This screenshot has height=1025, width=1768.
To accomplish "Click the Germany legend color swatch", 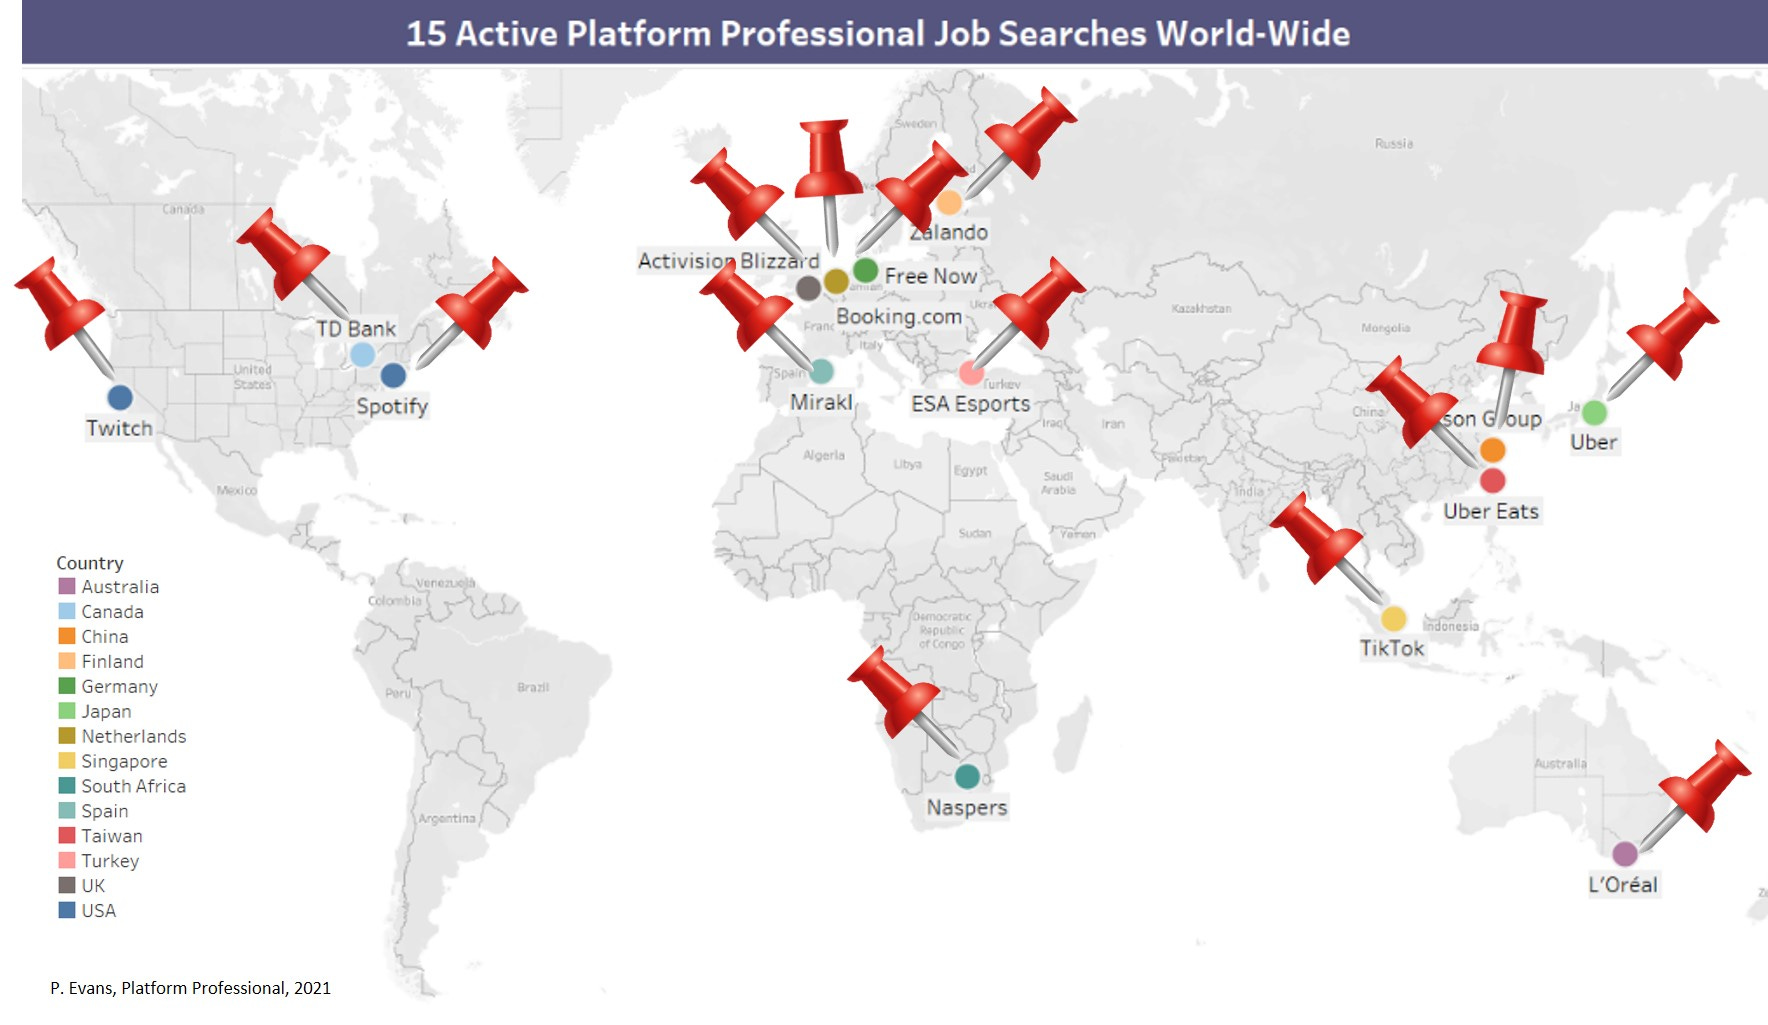I will pos(67,686).
